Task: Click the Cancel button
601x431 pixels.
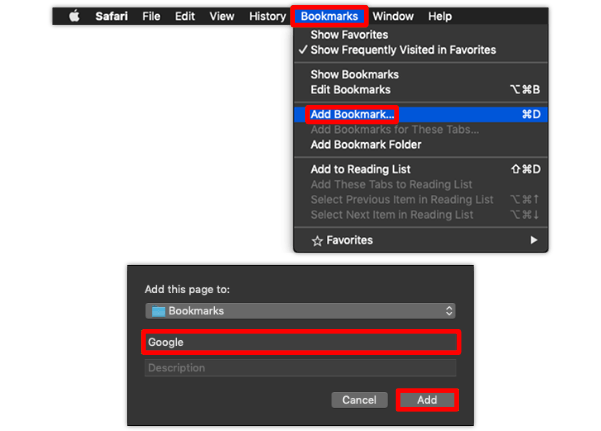Action: 359,400
